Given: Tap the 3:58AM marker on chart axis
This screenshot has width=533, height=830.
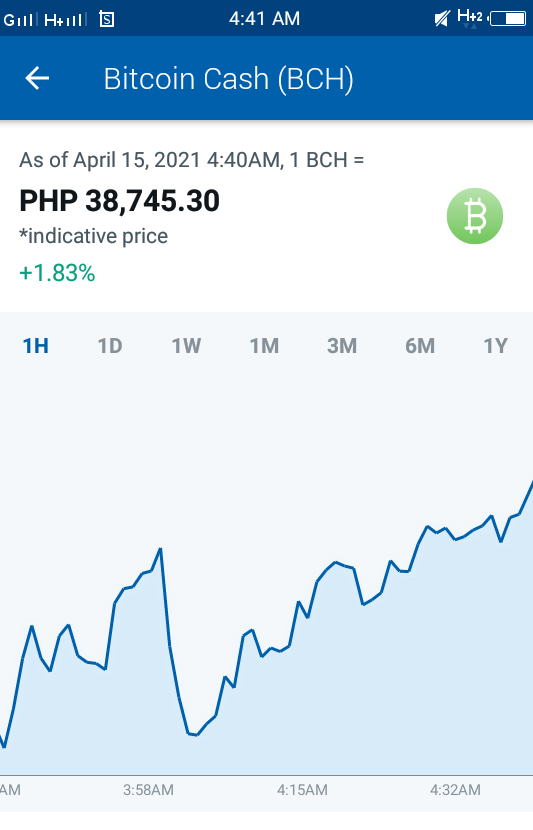Looking at the screenshot, I should point(148,790).
